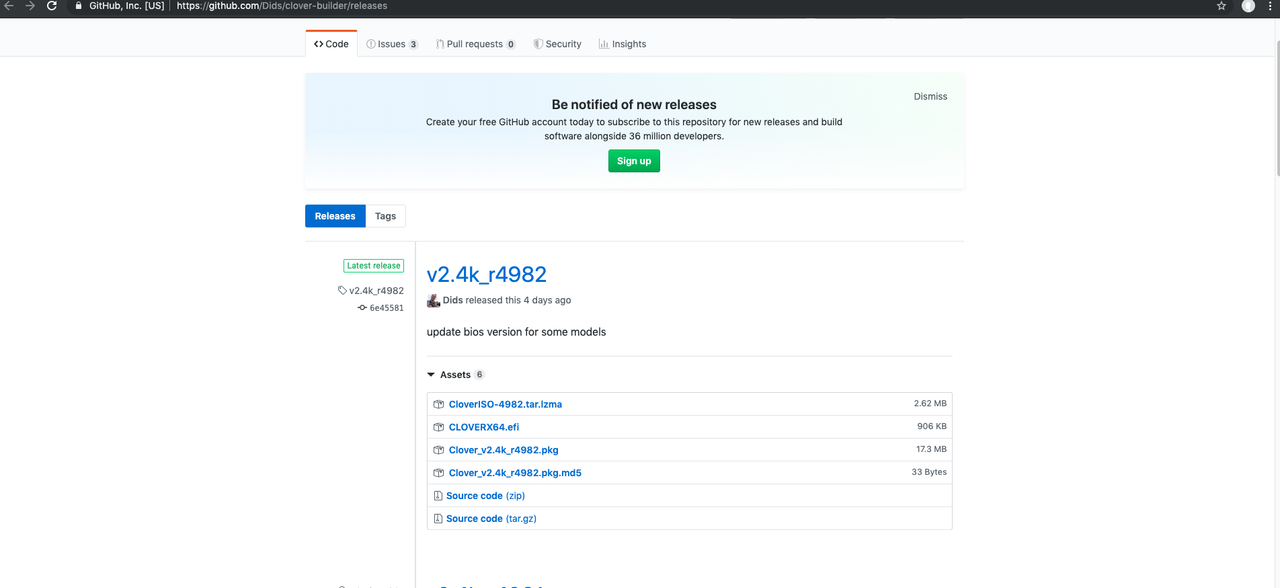
Task: Open the browser profile avatar icon
Action: pos(1248,6)
